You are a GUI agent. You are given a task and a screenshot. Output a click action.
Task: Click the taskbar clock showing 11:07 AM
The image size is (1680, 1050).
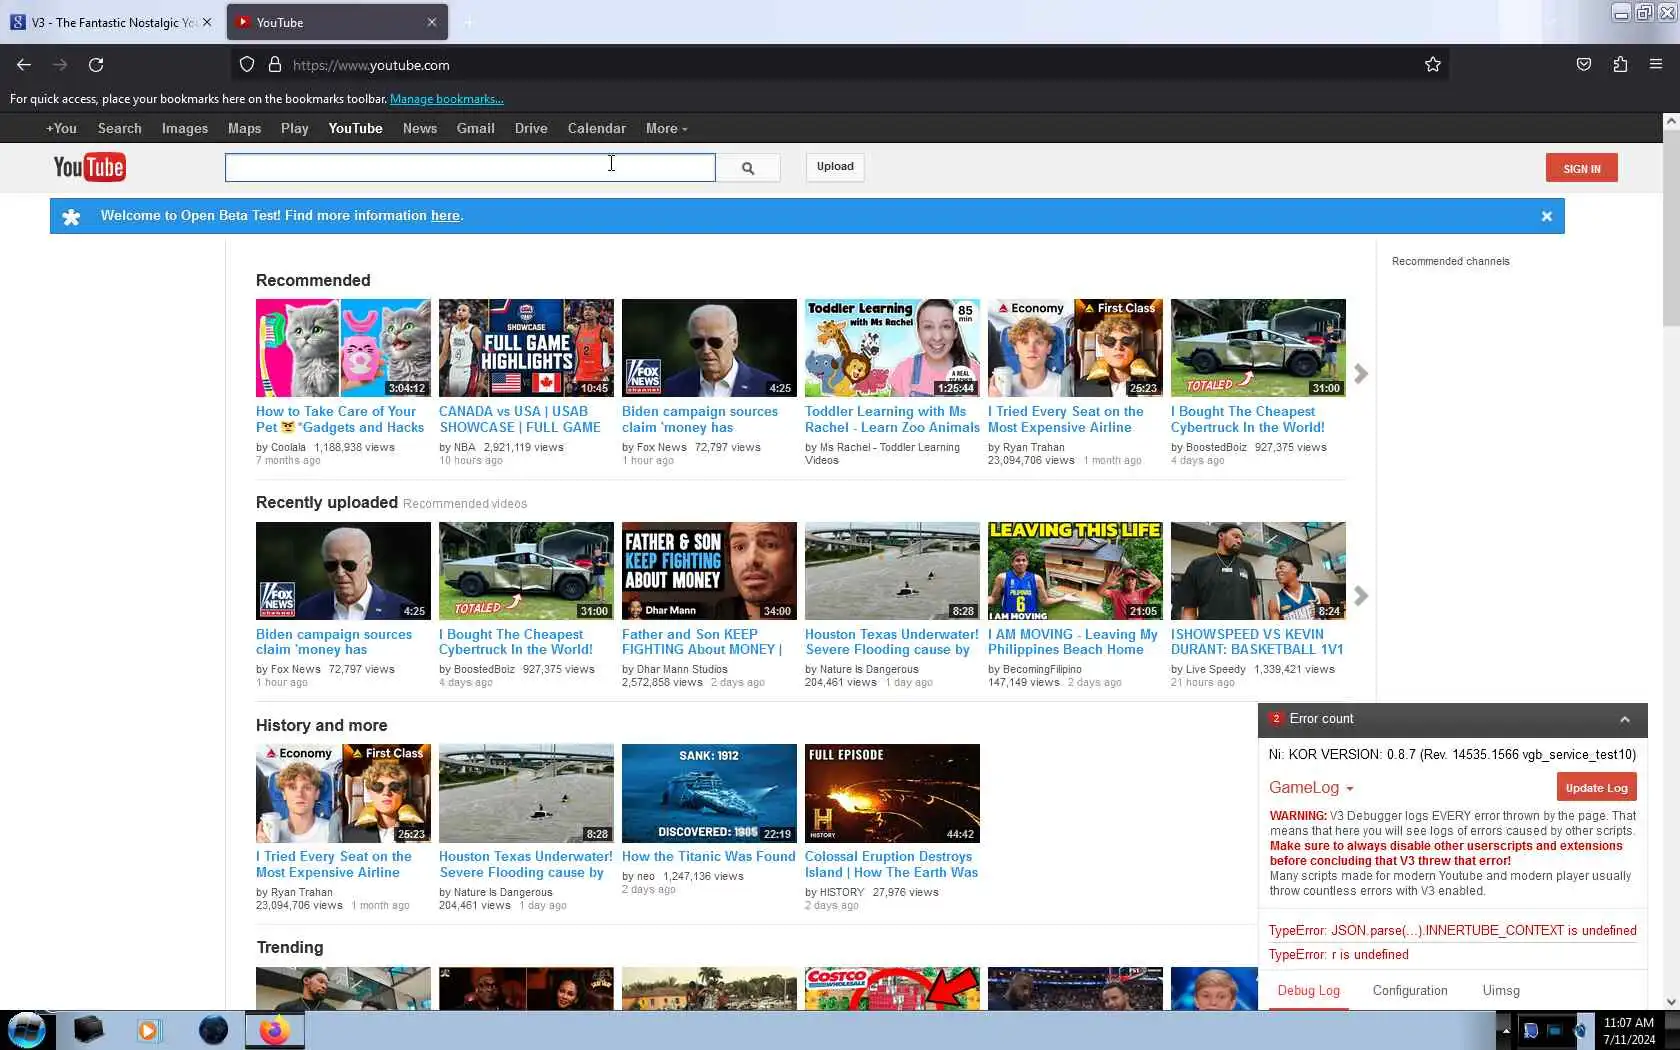click(1629, 1031)
